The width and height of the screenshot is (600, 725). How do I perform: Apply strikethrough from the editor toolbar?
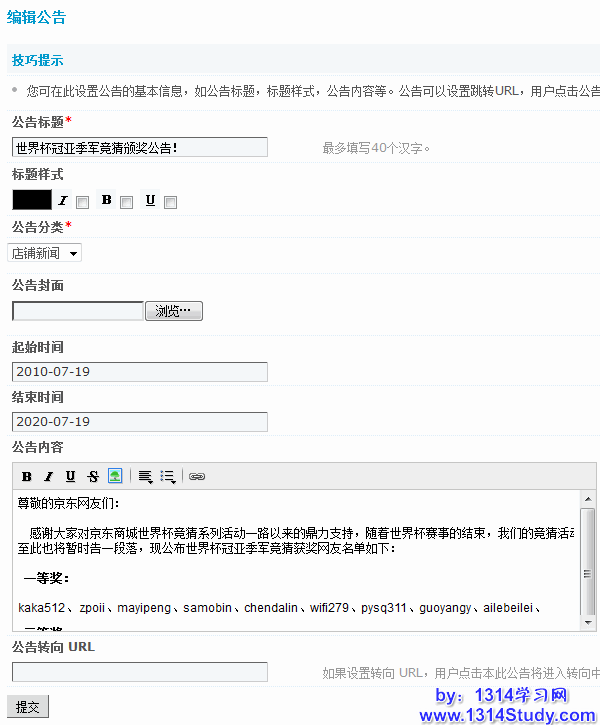[x=93, y=477]
